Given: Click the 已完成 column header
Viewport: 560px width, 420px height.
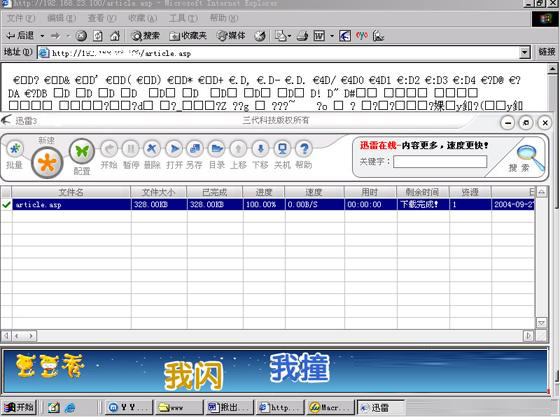Looking at the screenshot, I should [214, 192].
